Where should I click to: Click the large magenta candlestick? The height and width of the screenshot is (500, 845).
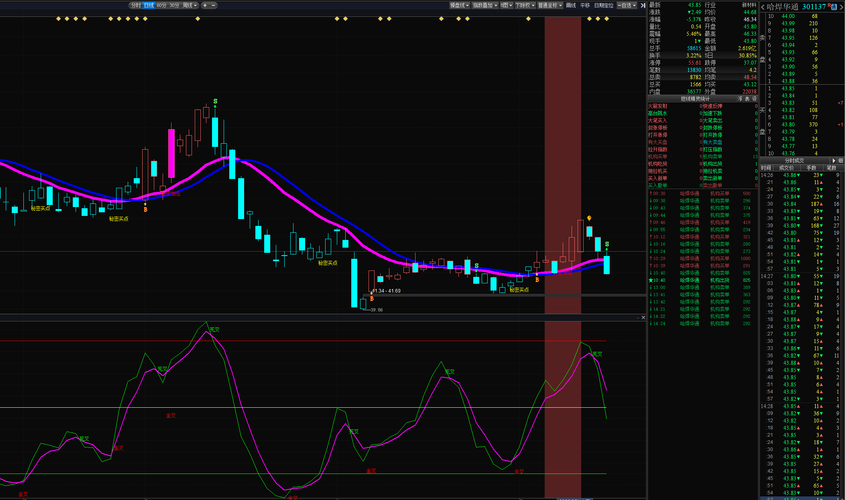171,154
